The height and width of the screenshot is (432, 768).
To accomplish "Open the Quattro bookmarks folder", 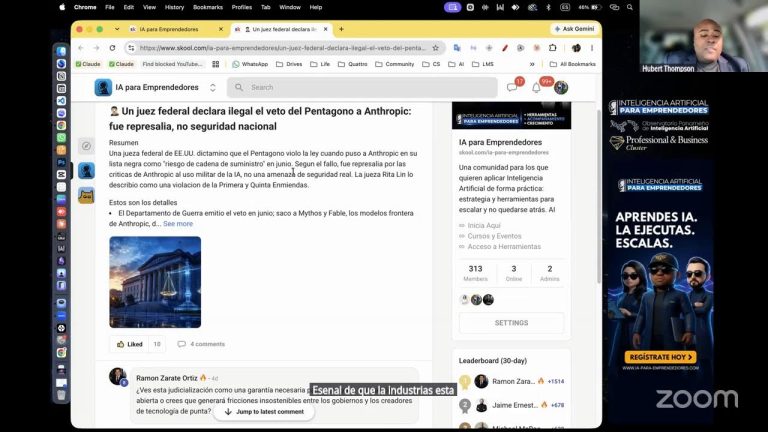I will [353, 64].
